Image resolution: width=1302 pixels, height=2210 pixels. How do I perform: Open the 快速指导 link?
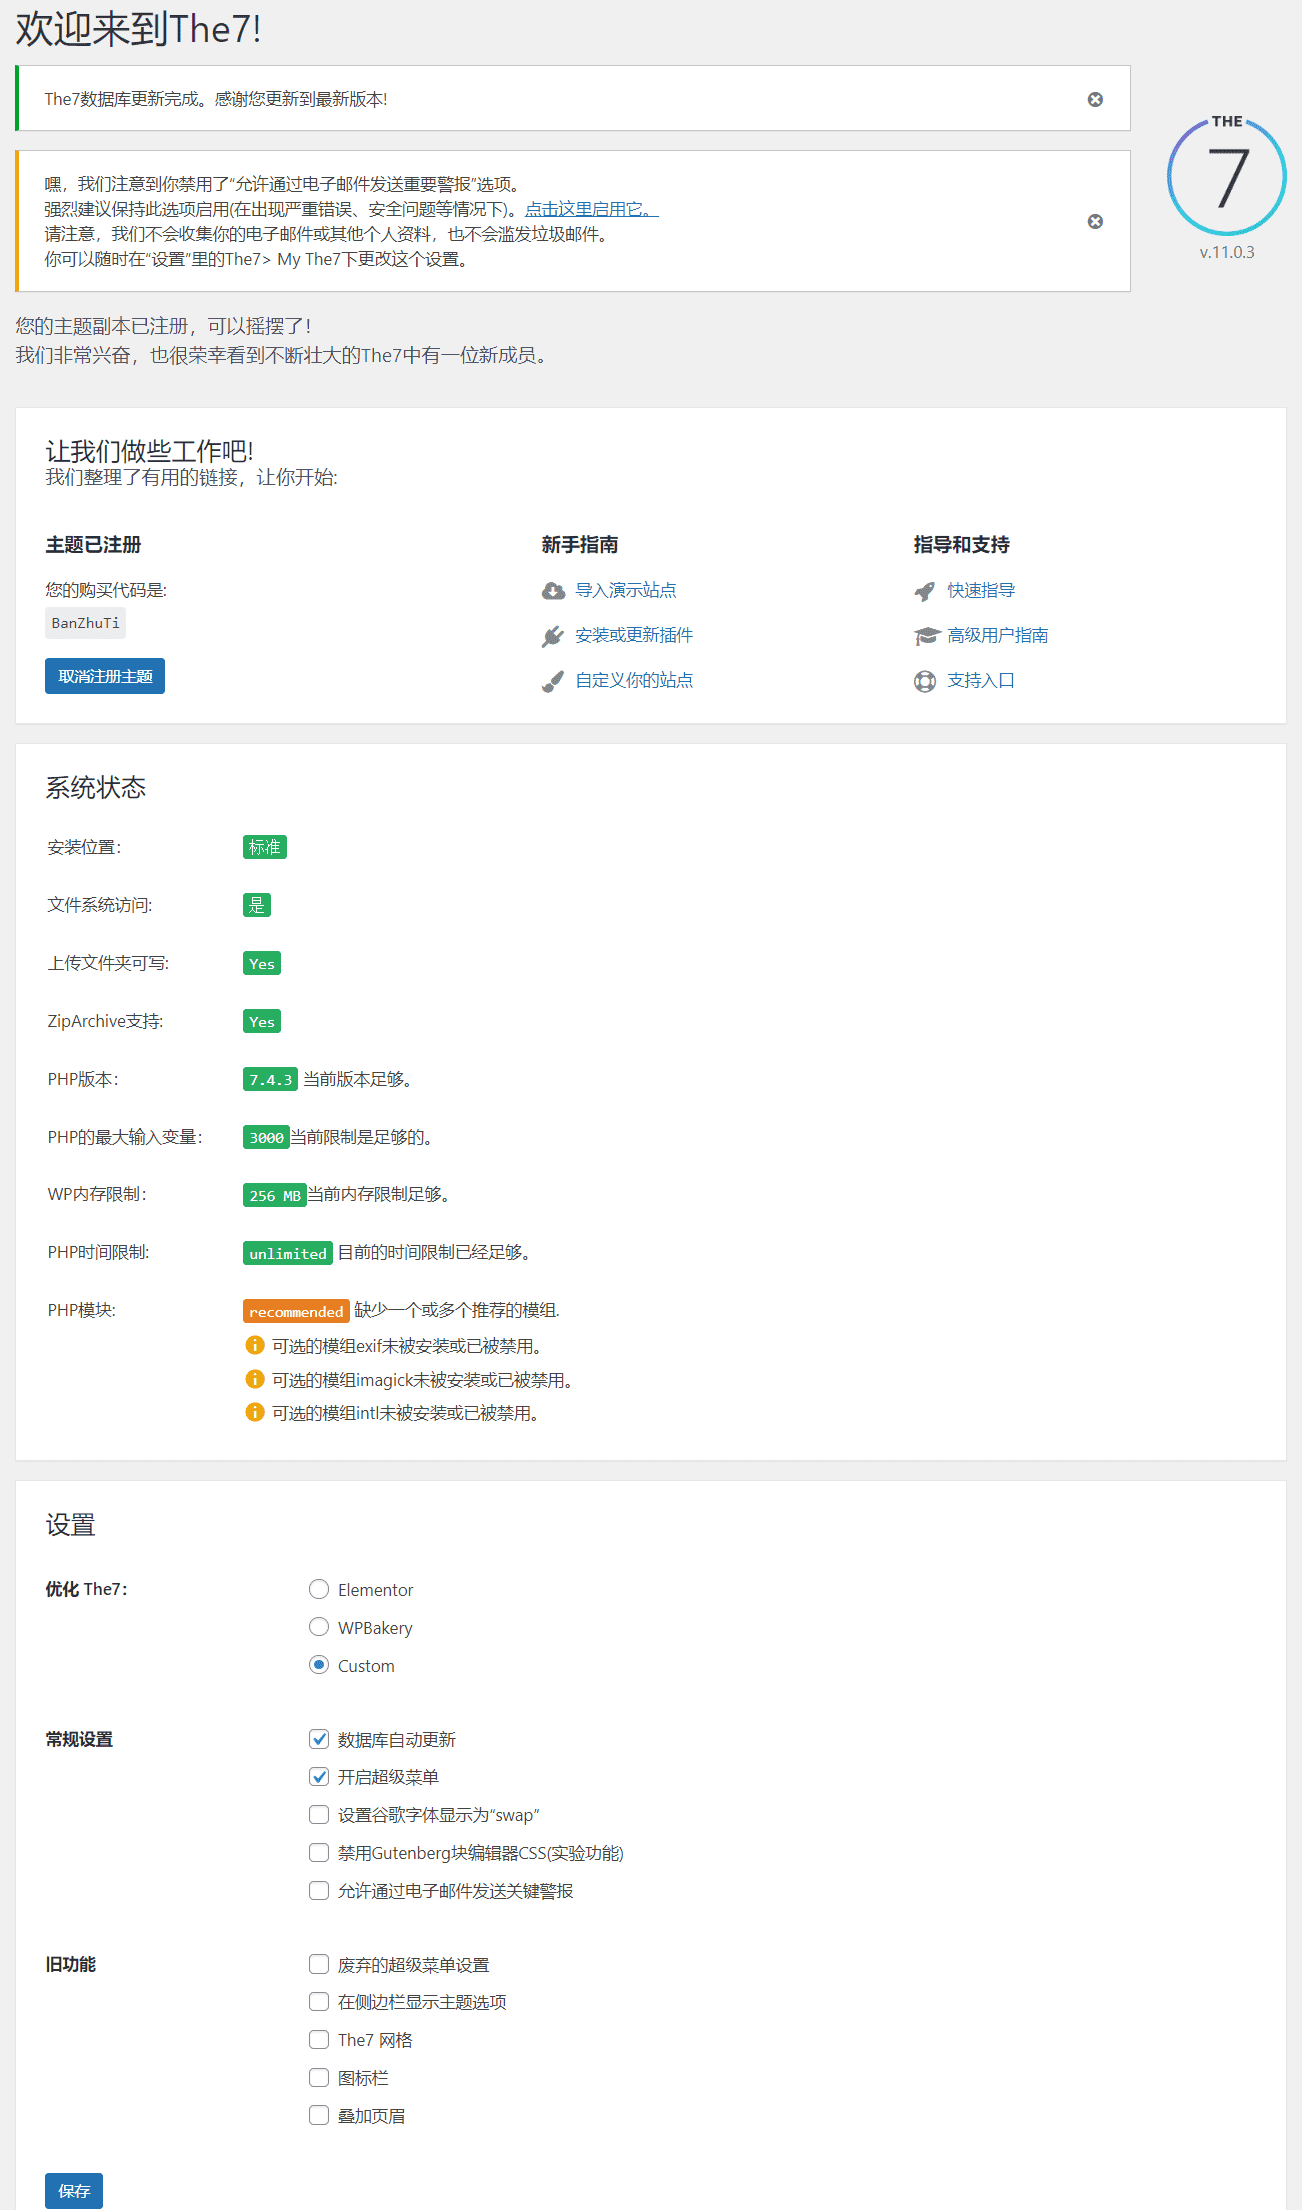981,590
